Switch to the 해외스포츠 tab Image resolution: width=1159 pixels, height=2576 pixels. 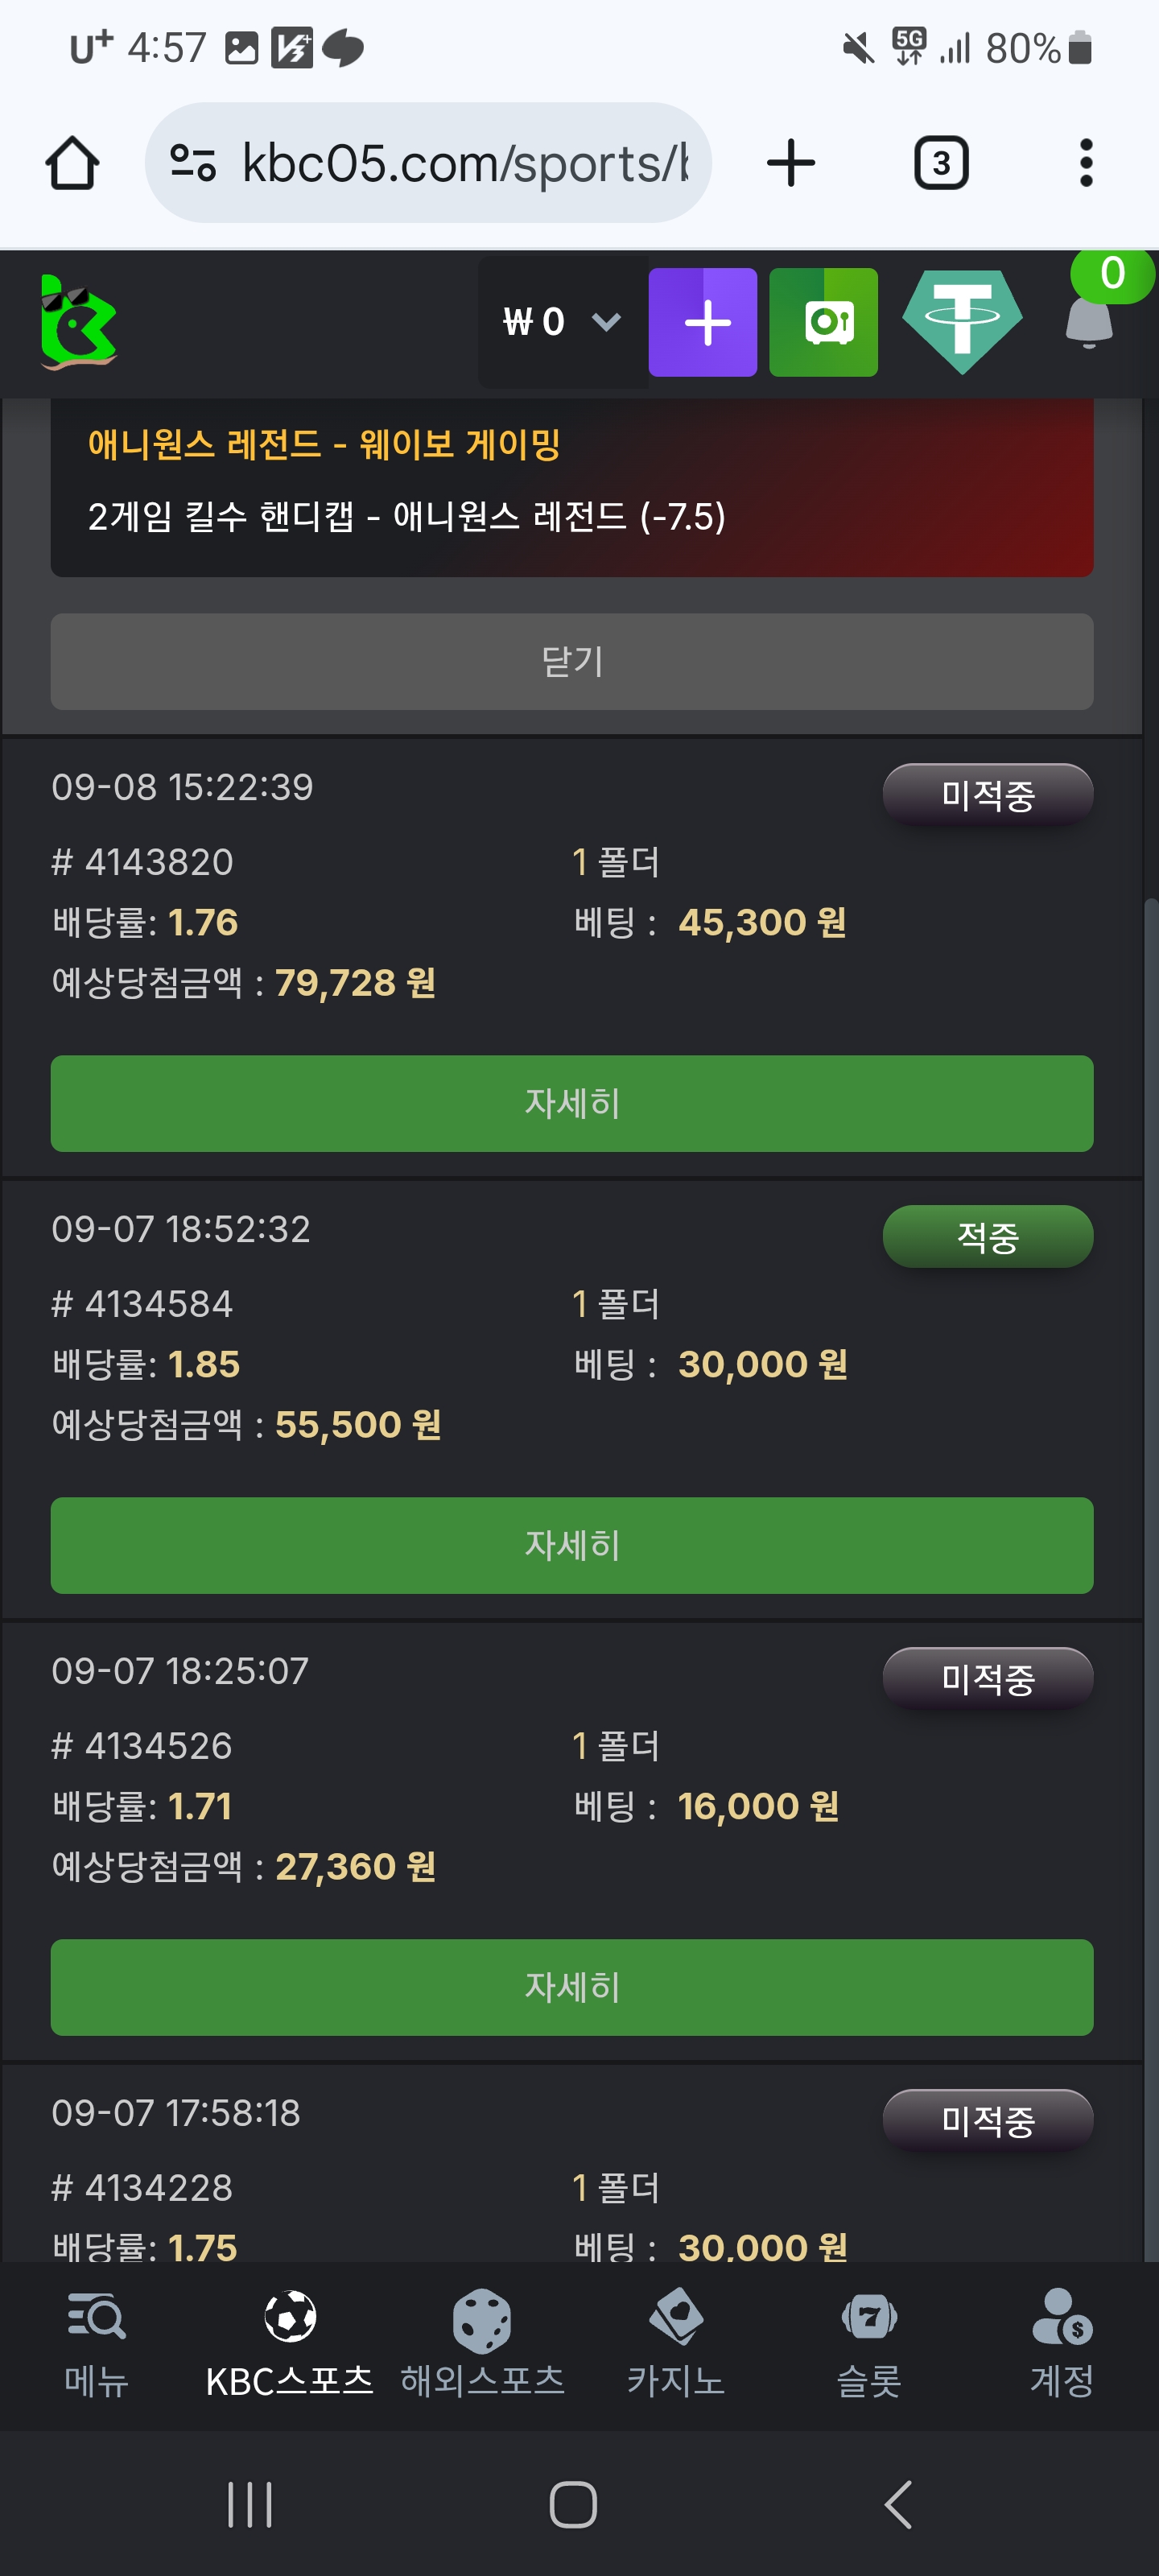(482, 2343)
